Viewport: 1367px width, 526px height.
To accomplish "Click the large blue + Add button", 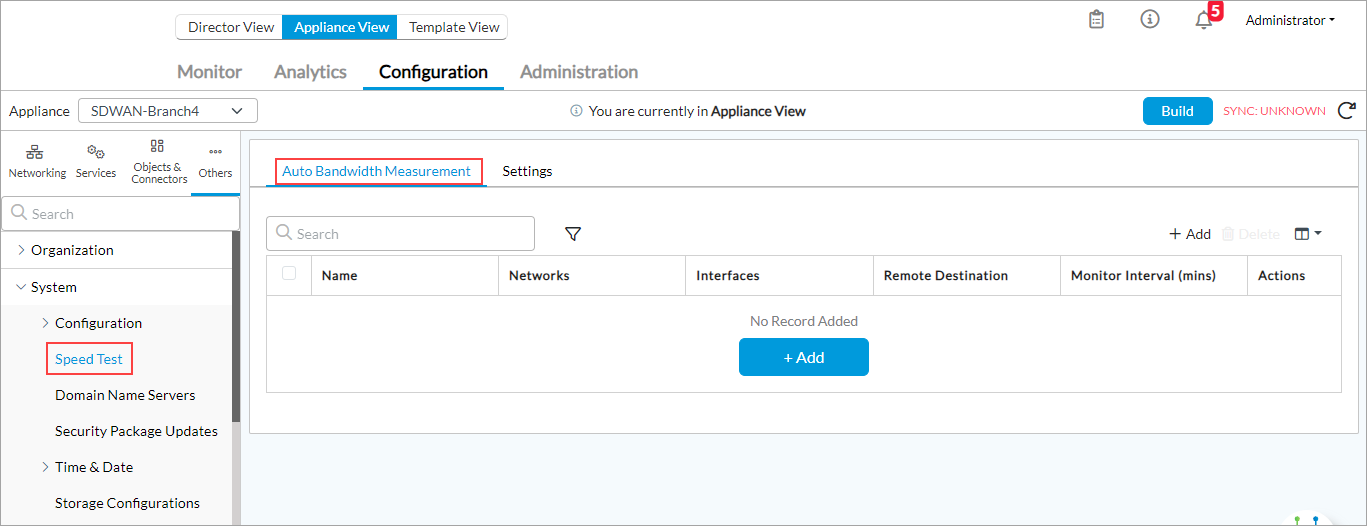I will (803, 357).
